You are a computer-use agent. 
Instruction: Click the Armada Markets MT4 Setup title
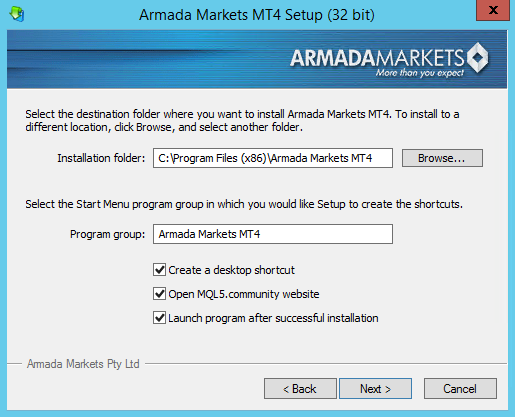(x=257, y=15)
